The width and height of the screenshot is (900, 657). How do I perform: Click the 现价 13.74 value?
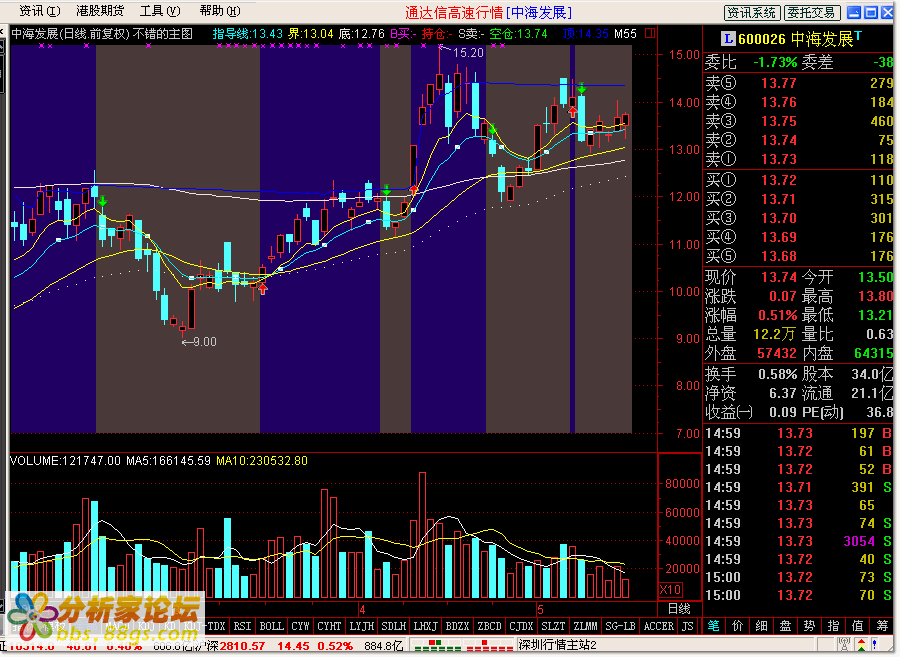click(779, 278)
